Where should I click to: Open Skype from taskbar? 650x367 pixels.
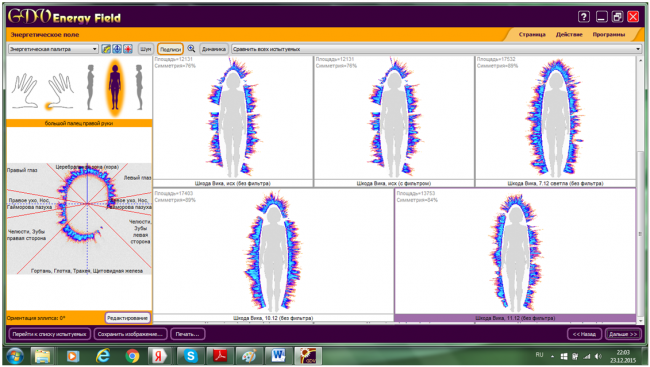coord(191,356)
